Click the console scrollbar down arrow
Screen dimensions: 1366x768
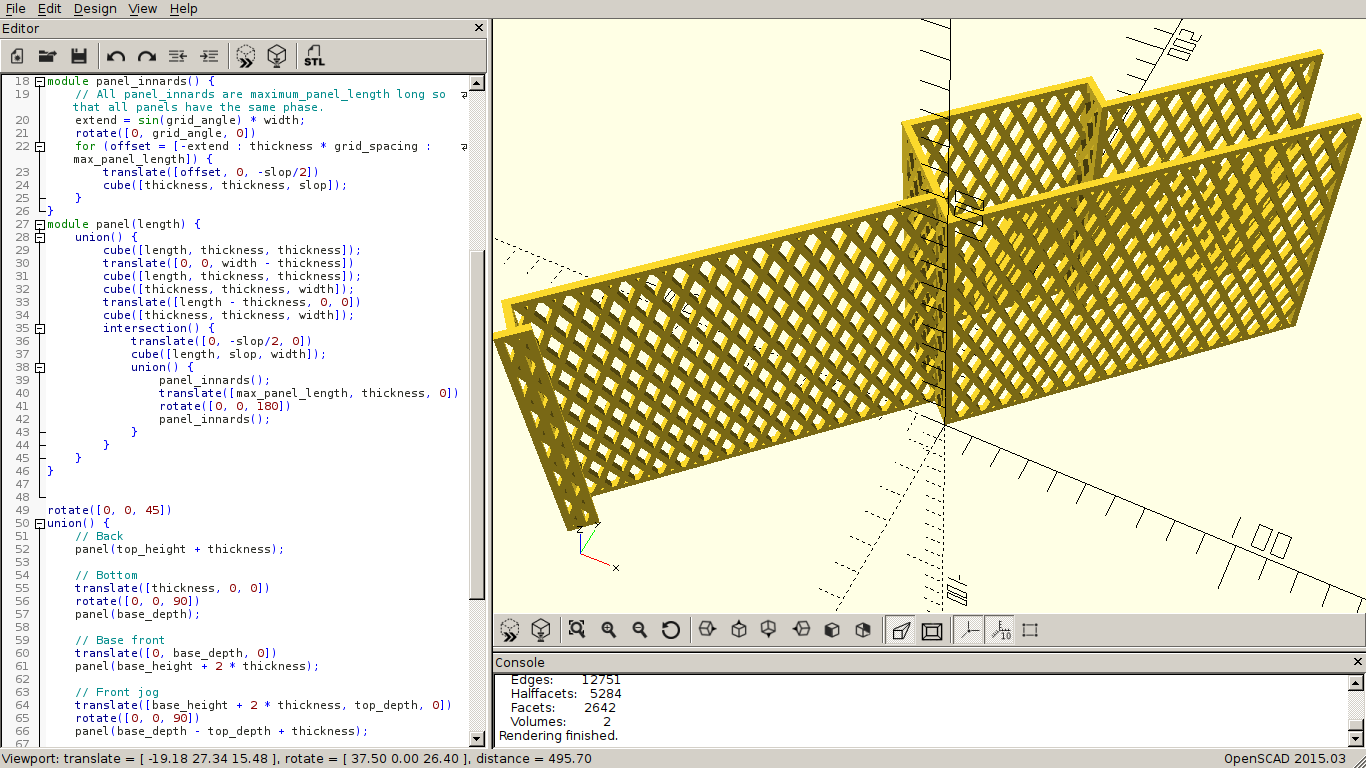pos(1356,739)
